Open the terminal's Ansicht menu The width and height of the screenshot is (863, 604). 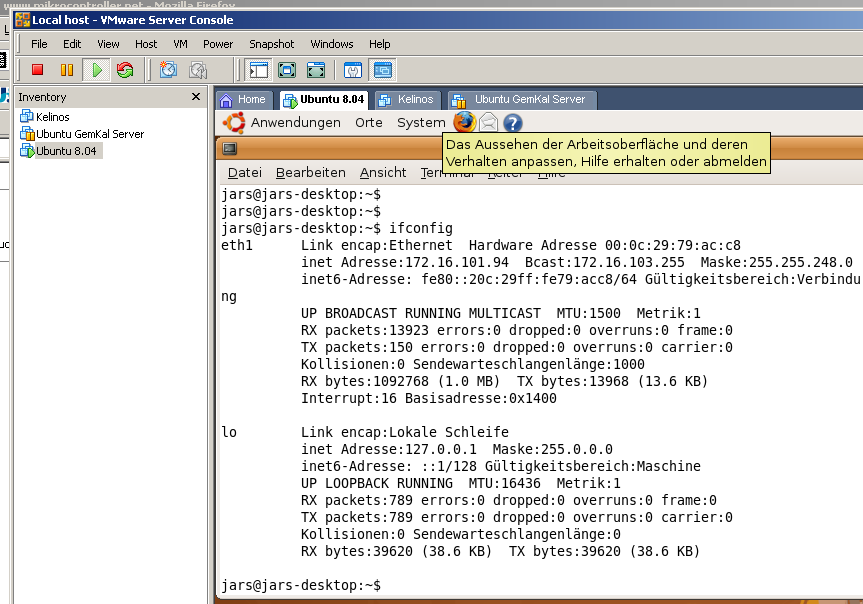(x=383, y=173)
